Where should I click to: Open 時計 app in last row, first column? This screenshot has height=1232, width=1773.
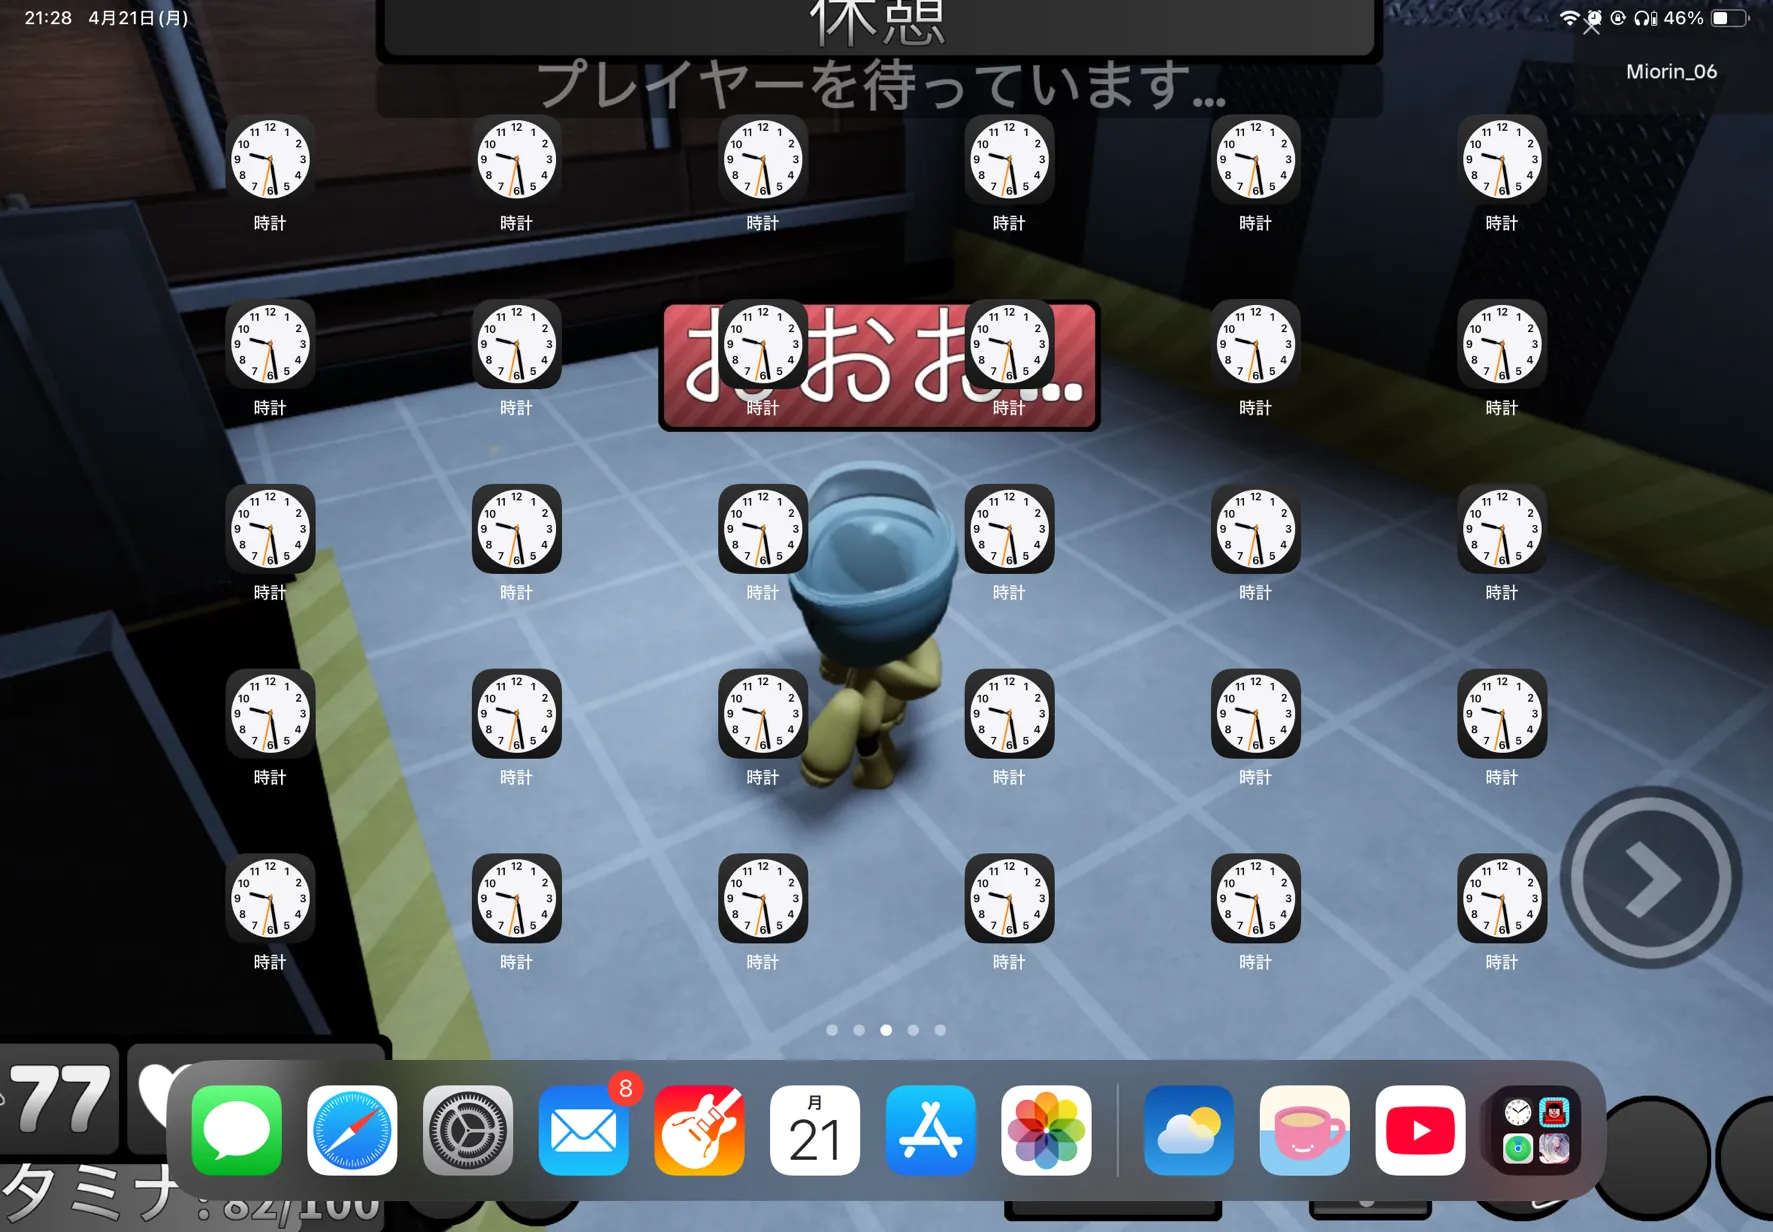[270, 898]
